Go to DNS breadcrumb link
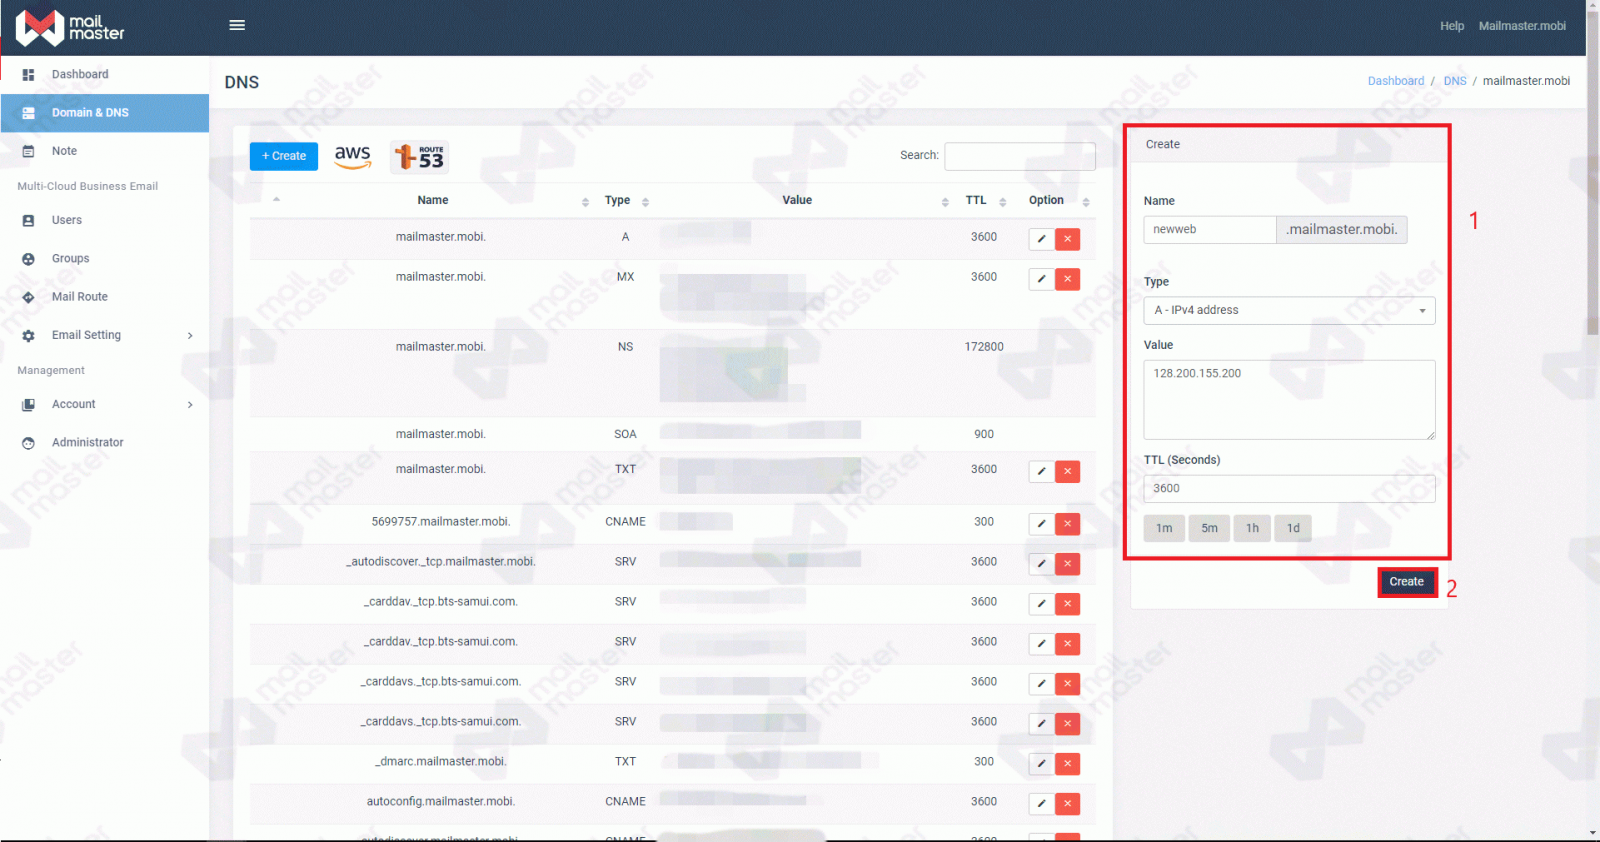The width and height of the screenshot is (1600, 842). [x=1455, y=81]
